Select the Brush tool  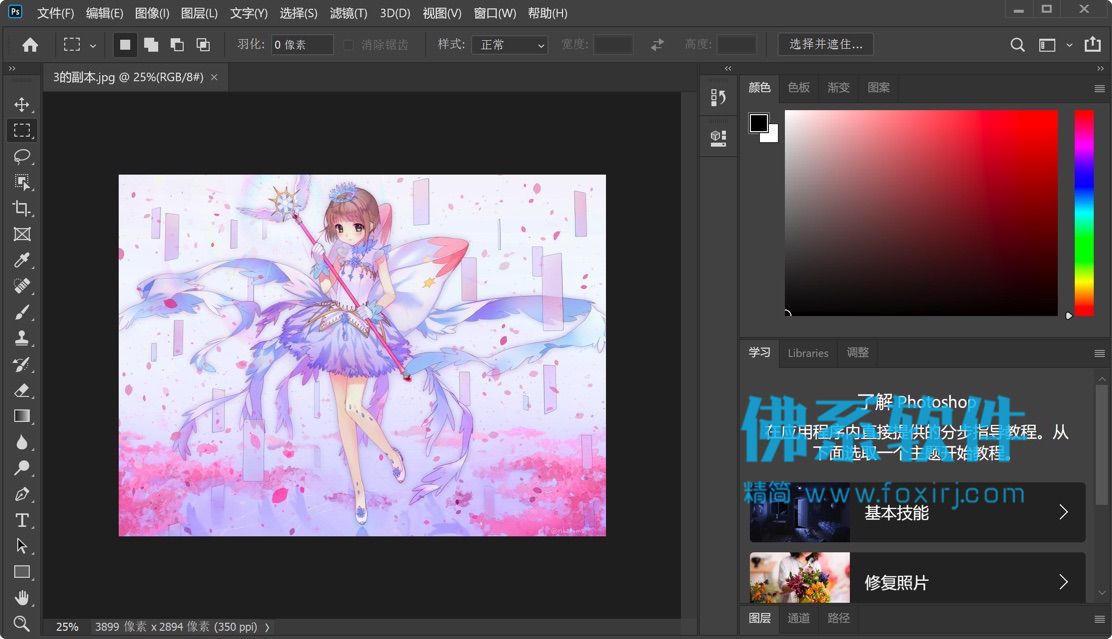(22, 313)
